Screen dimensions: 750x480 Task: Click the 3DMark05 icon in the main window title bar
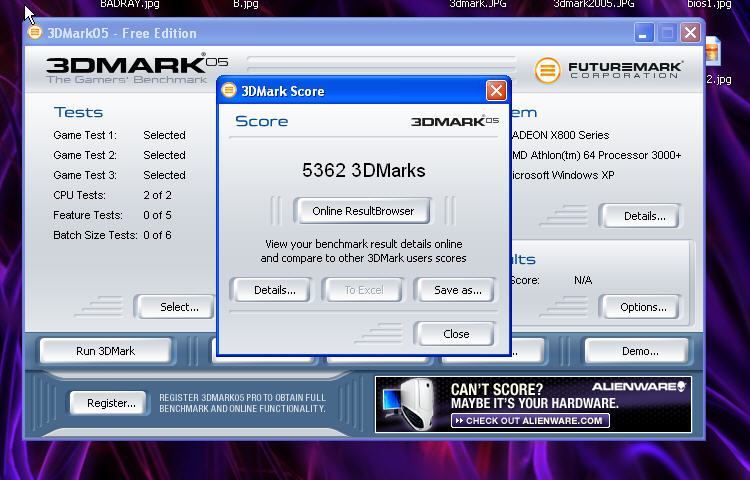[35, 33]
